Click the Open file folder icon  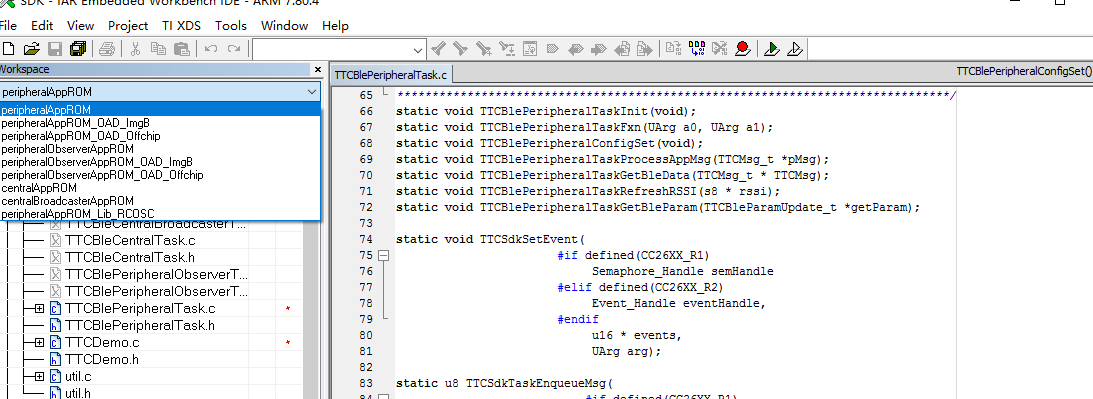(x=31, y=49)
